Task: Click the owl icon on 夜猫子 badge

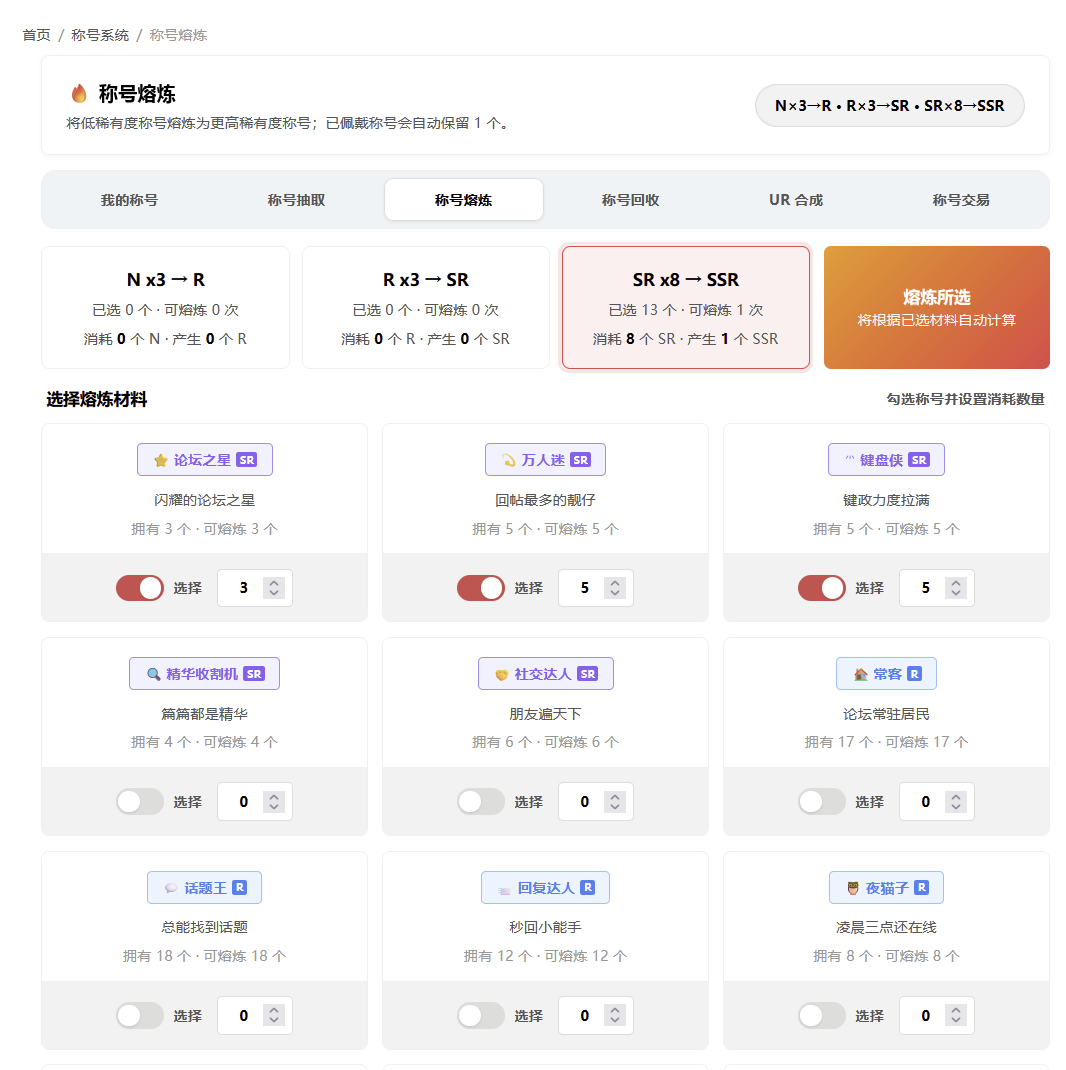Action: point(853,888)
